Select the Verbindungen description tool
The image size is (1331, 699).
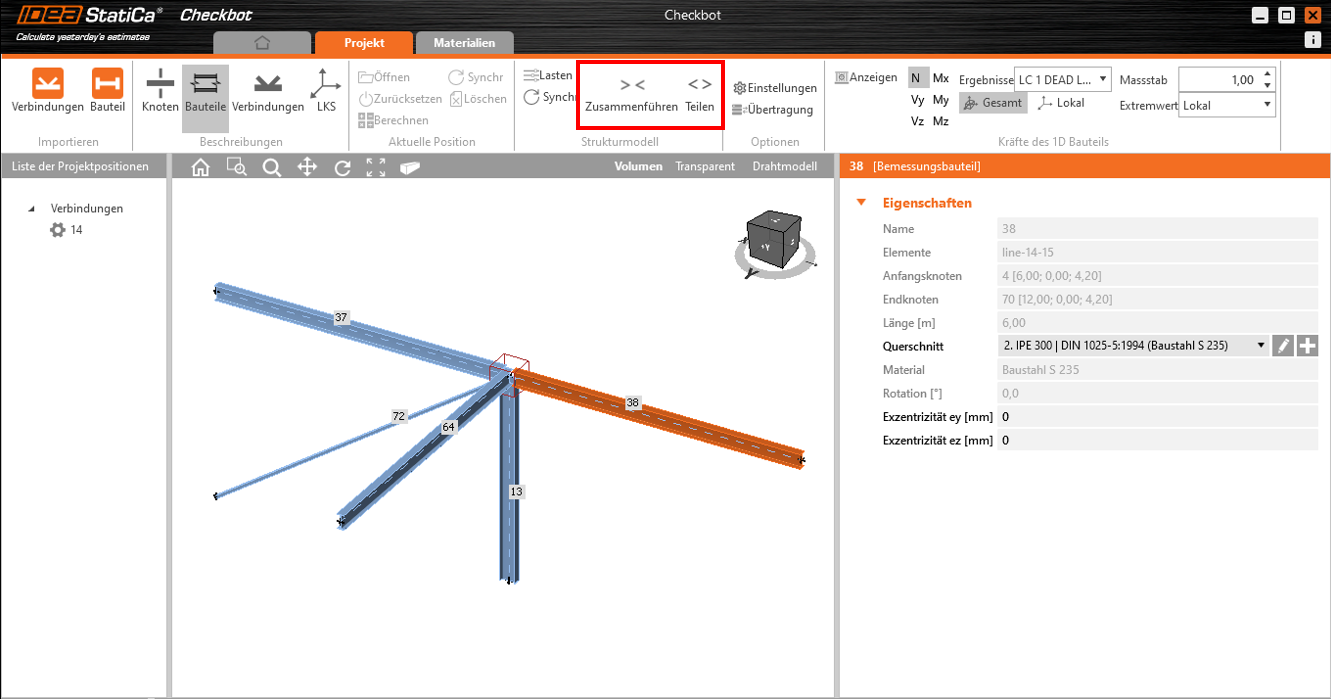(268, 91)
